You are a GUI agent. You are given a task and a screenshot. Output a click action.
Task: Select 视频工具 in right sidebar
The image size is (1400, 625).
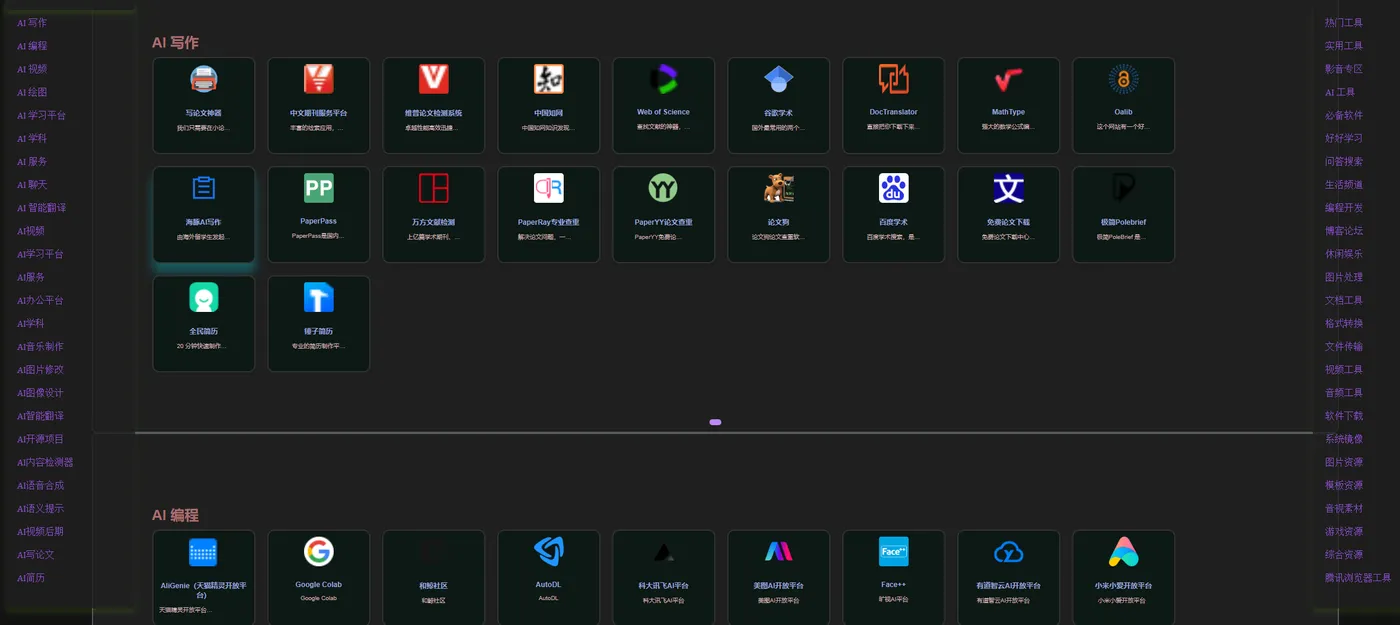(1344, 370)
